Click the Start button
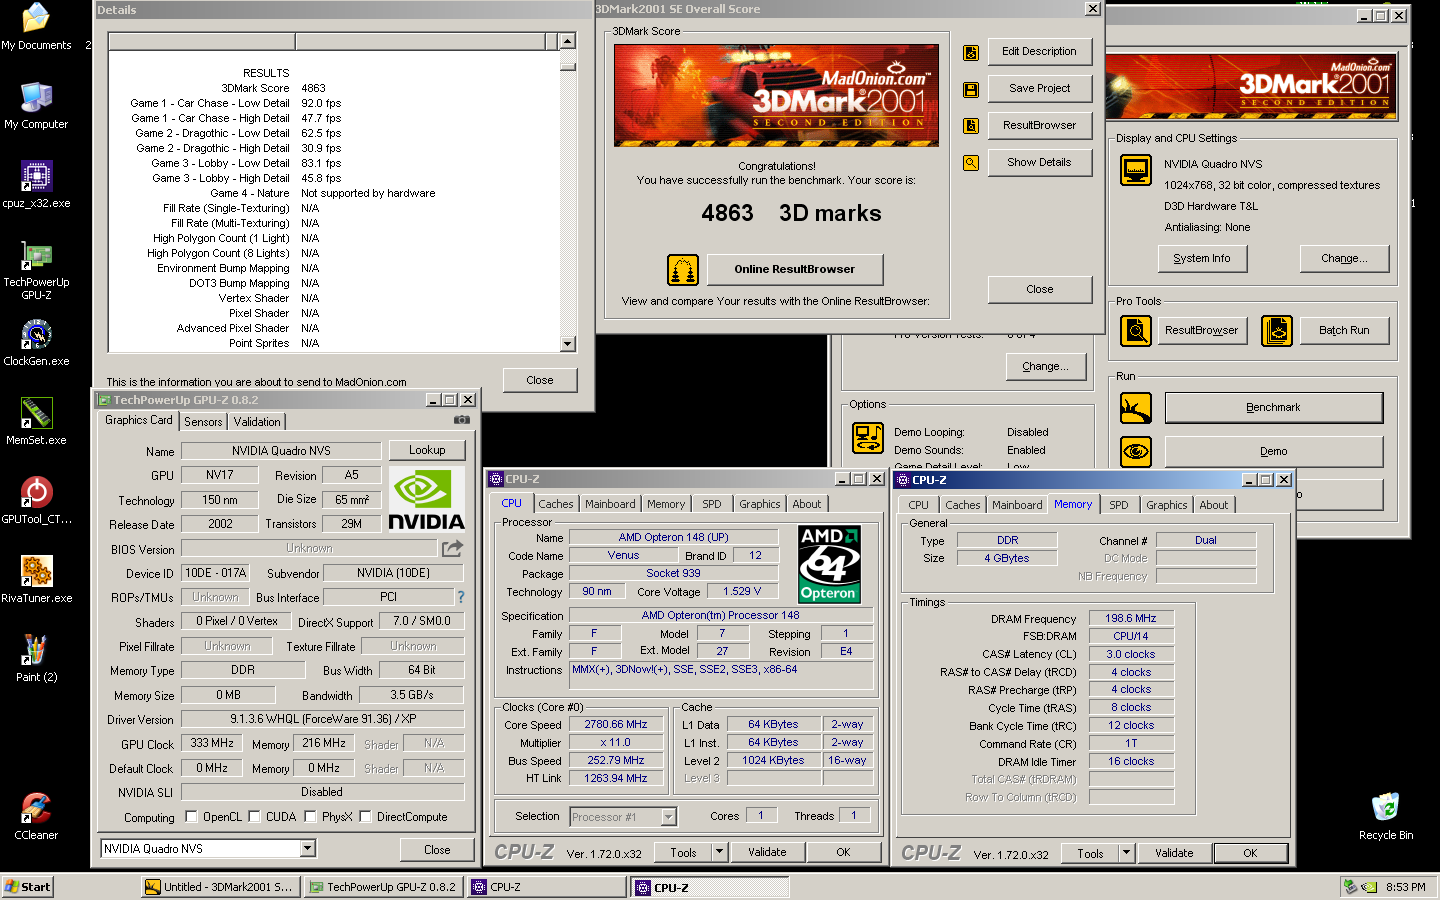Image resolution: width=1440 pixels, height=900 pixels. [28, 887]
